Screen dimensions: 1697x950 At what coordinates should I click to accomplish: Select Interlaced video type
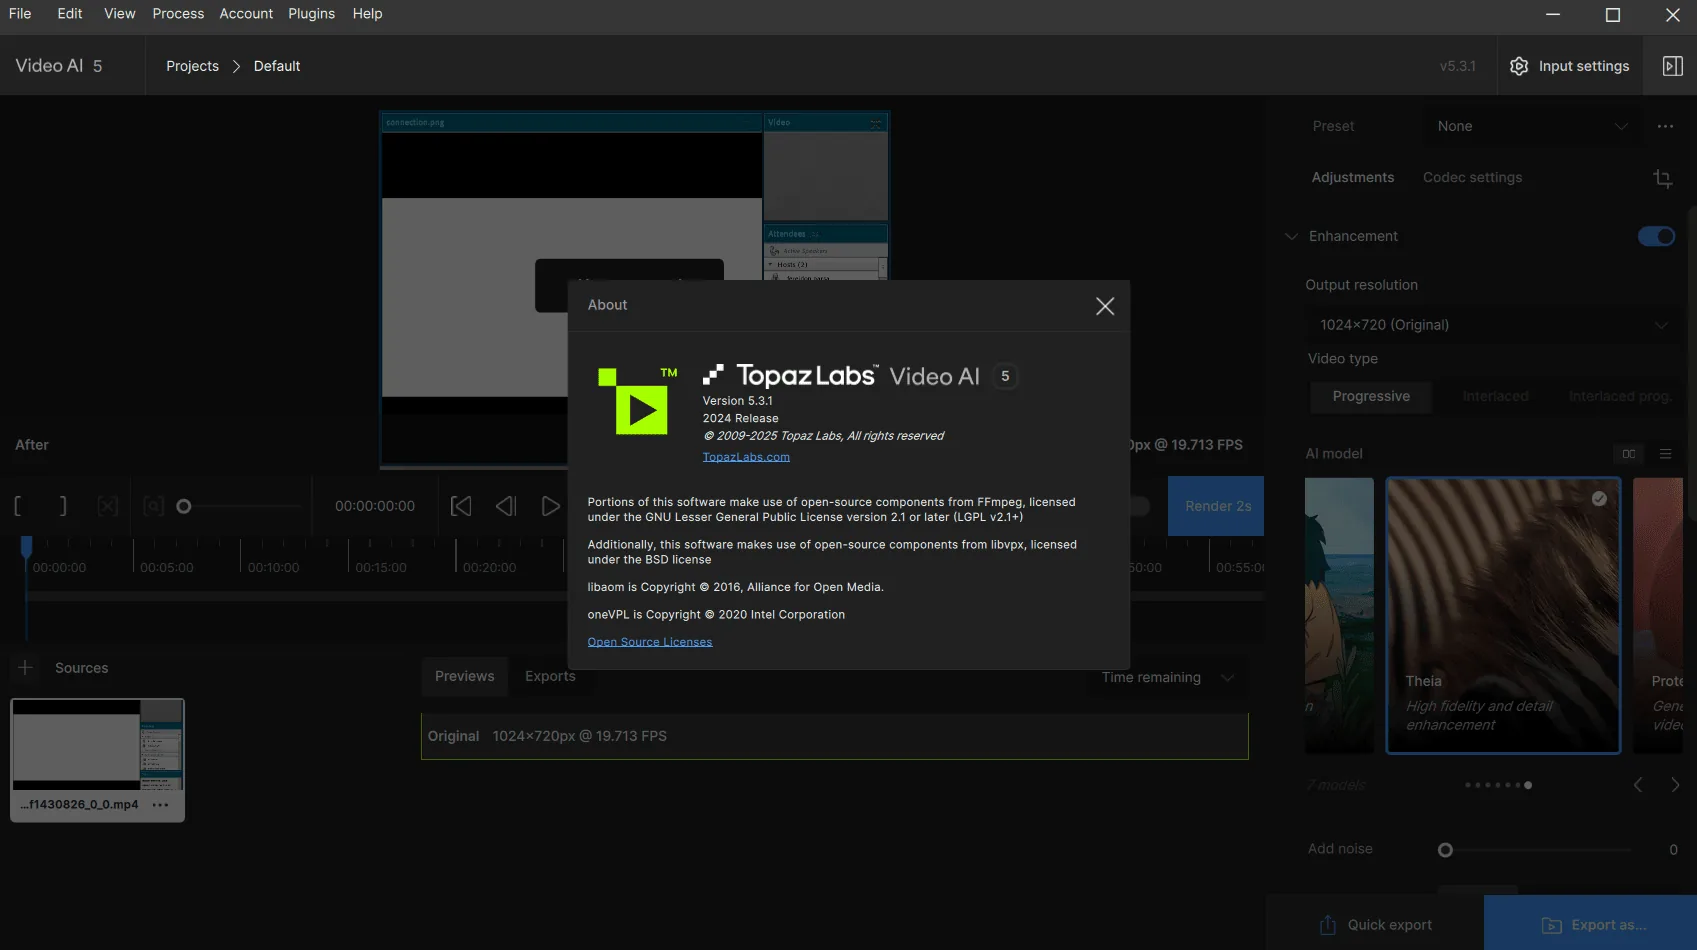1495,397
